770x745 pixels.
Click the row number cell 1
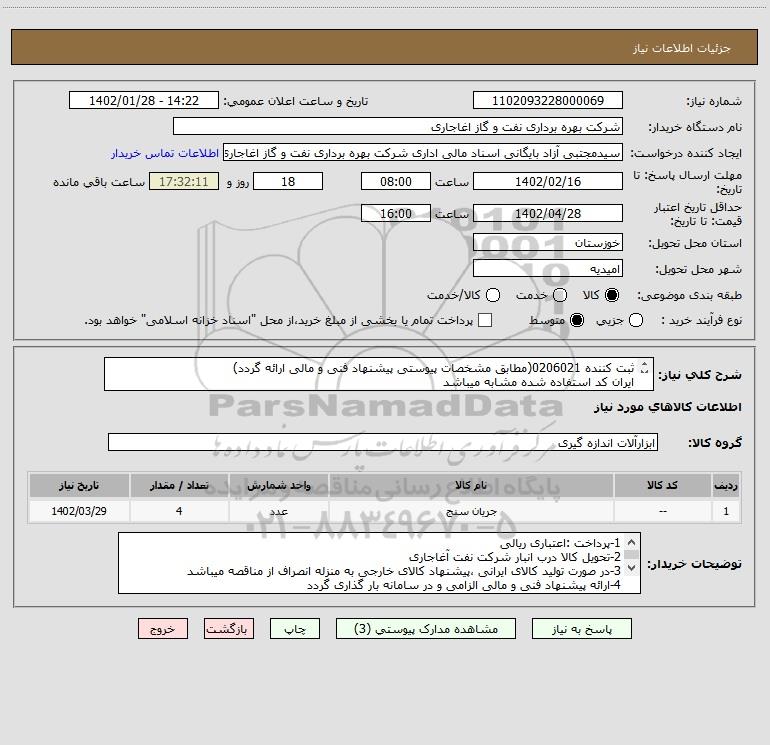coord(726,511)
